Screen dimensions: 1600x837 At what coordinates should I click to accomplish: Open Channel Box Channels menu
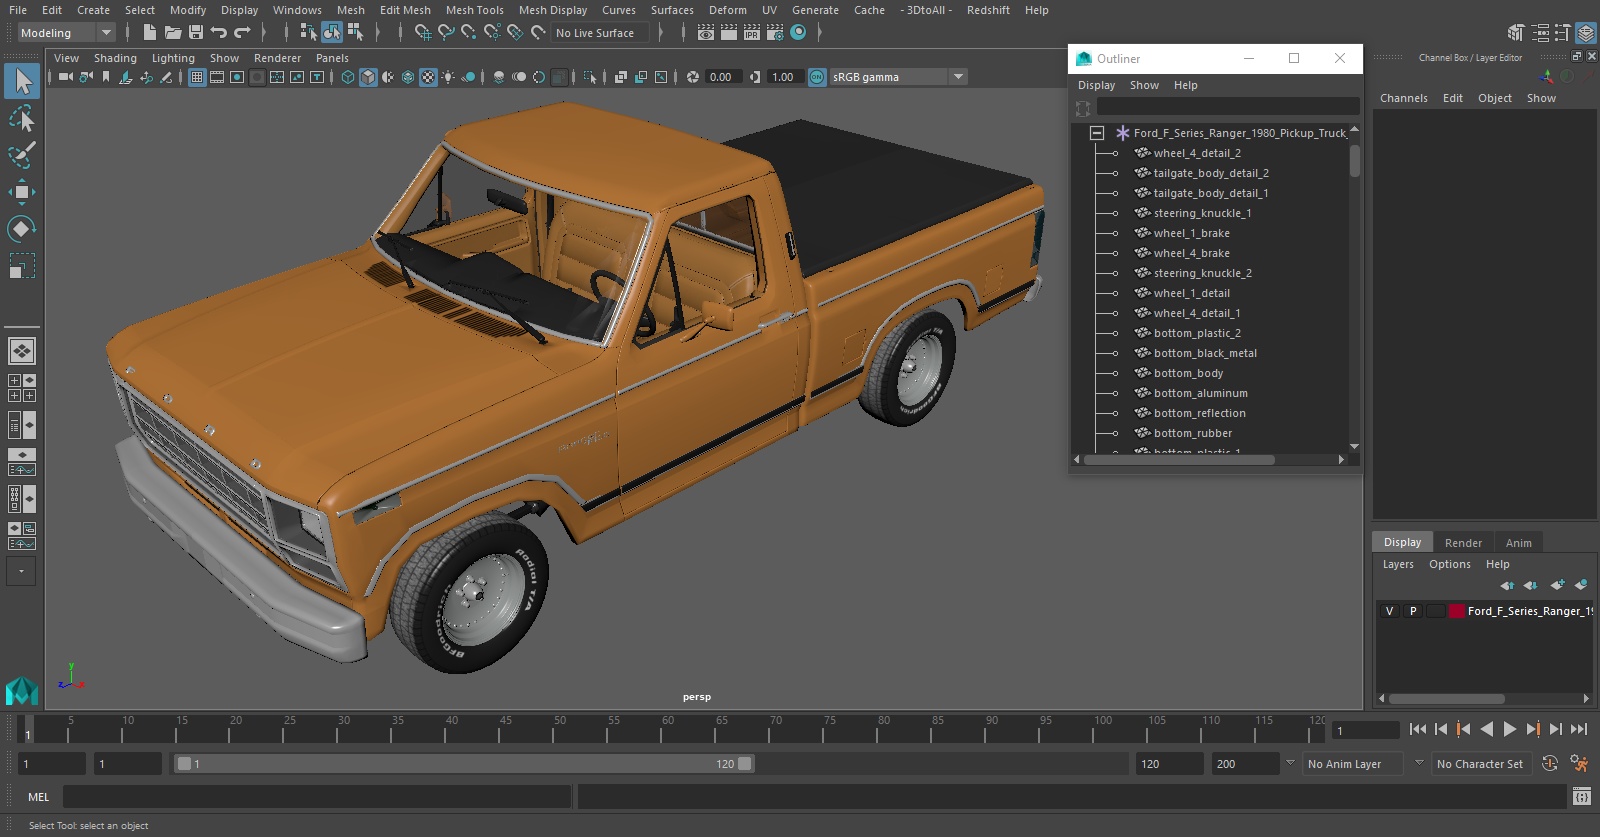(1403, 98)
